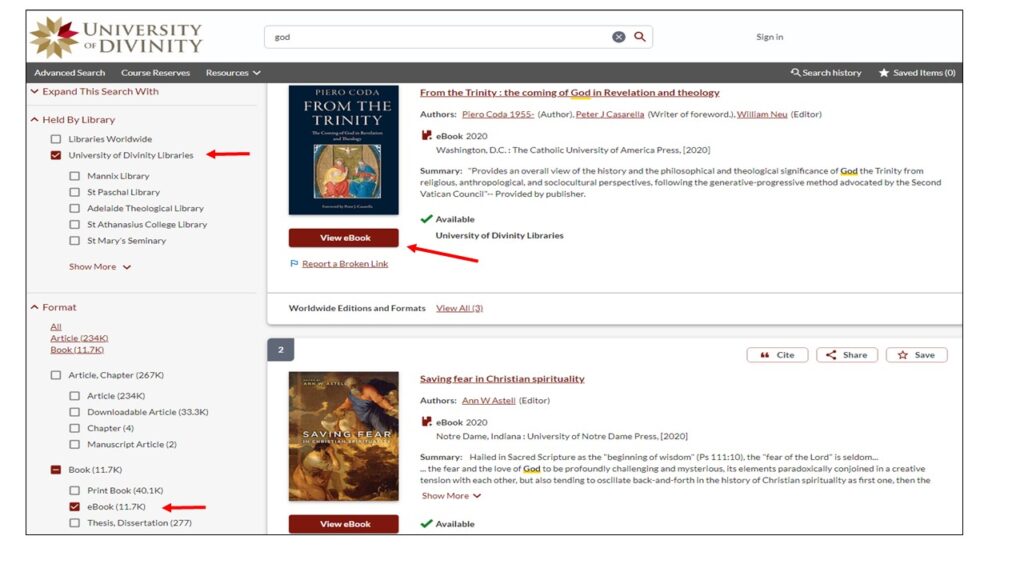The image size is (1024, 576).
Task: Clear the search box with X icon
Action: click(619, 37)
